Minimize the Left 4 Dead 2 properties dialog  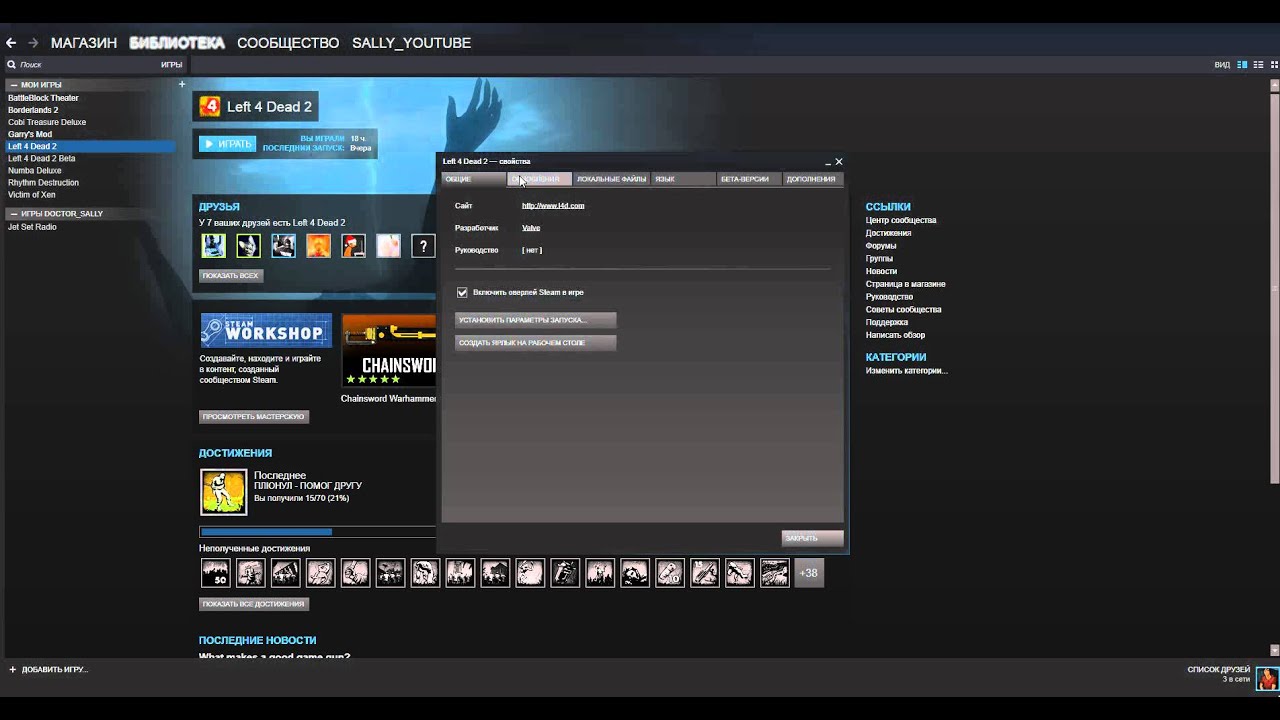(x=828, y=162)
